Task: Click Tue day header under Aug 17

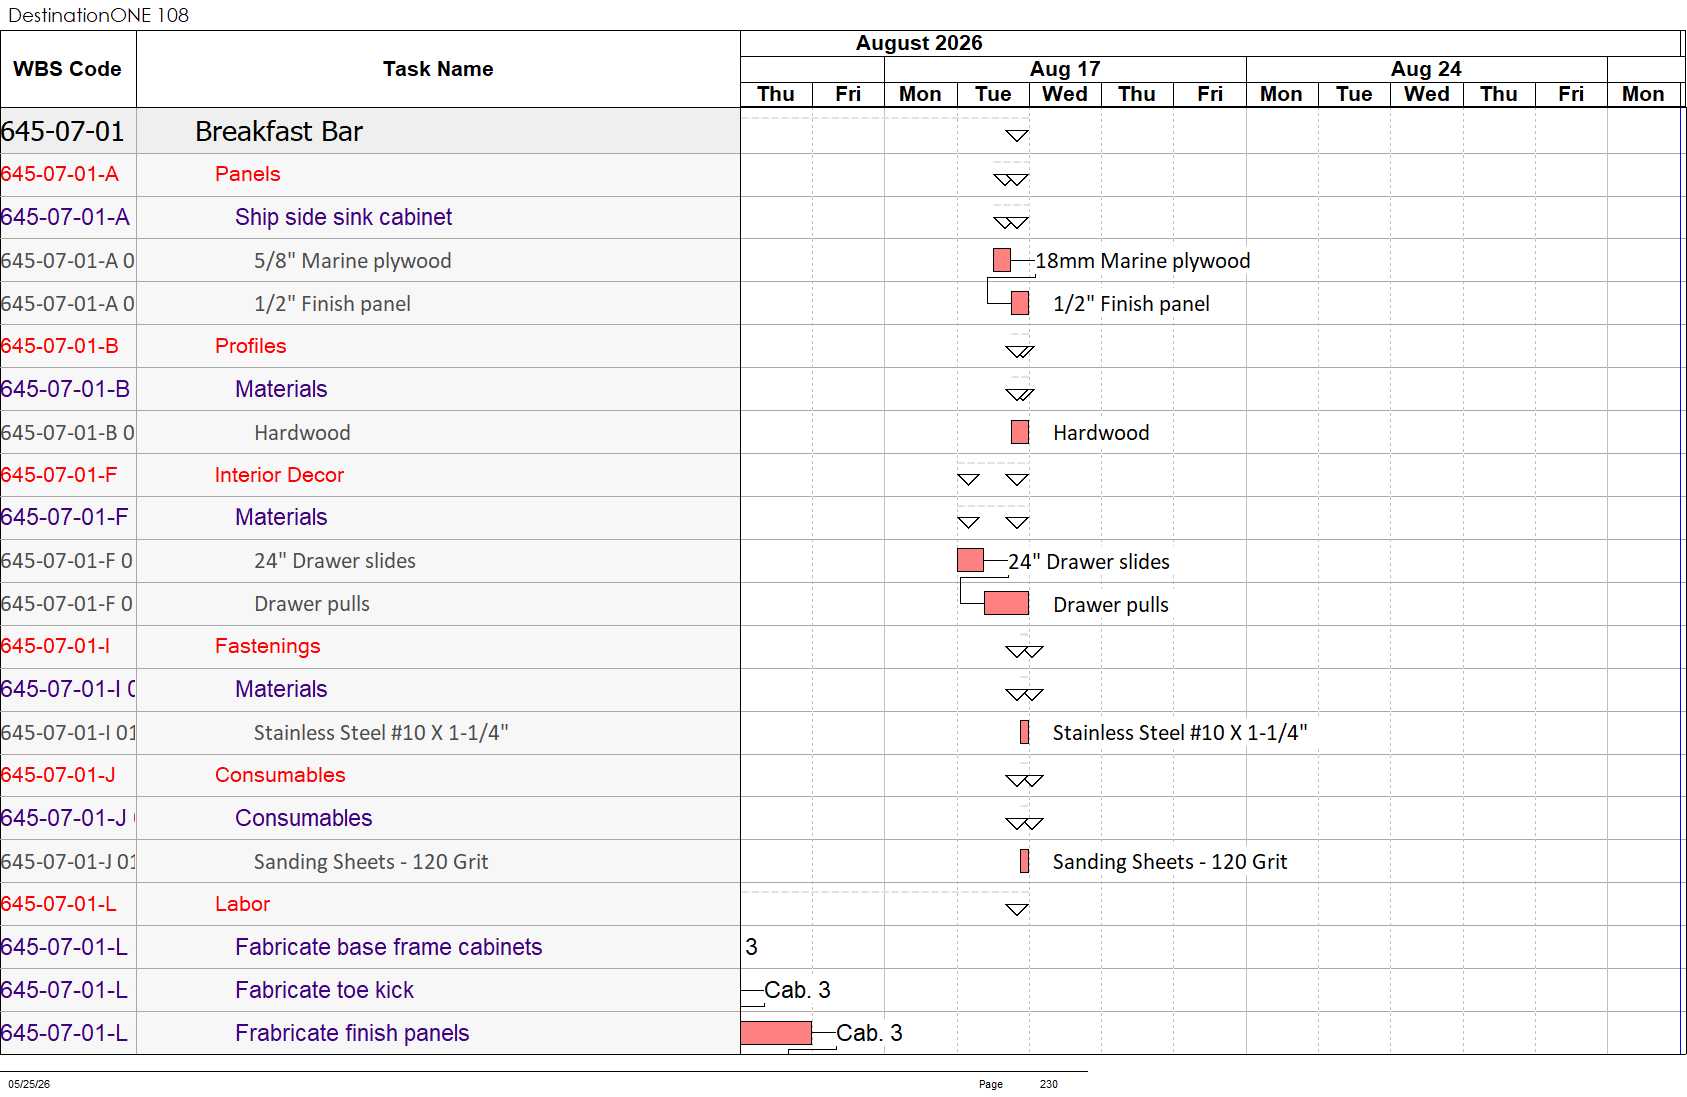Action: pos(993,94)
